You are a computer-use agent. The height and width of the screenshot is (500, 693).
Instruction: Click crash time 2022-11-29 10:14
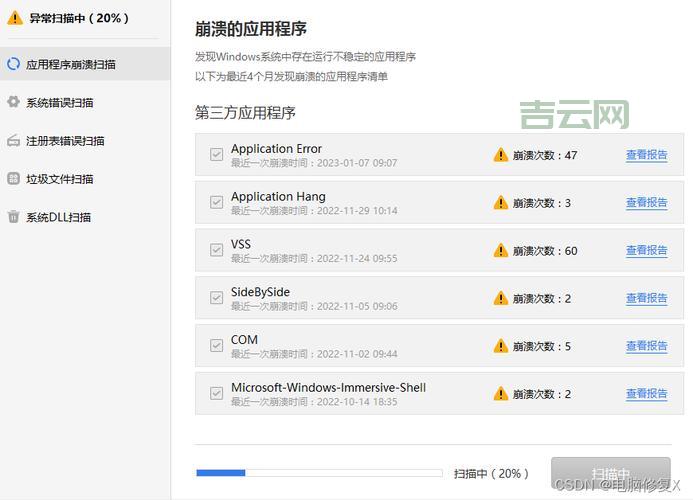[357, 211]
